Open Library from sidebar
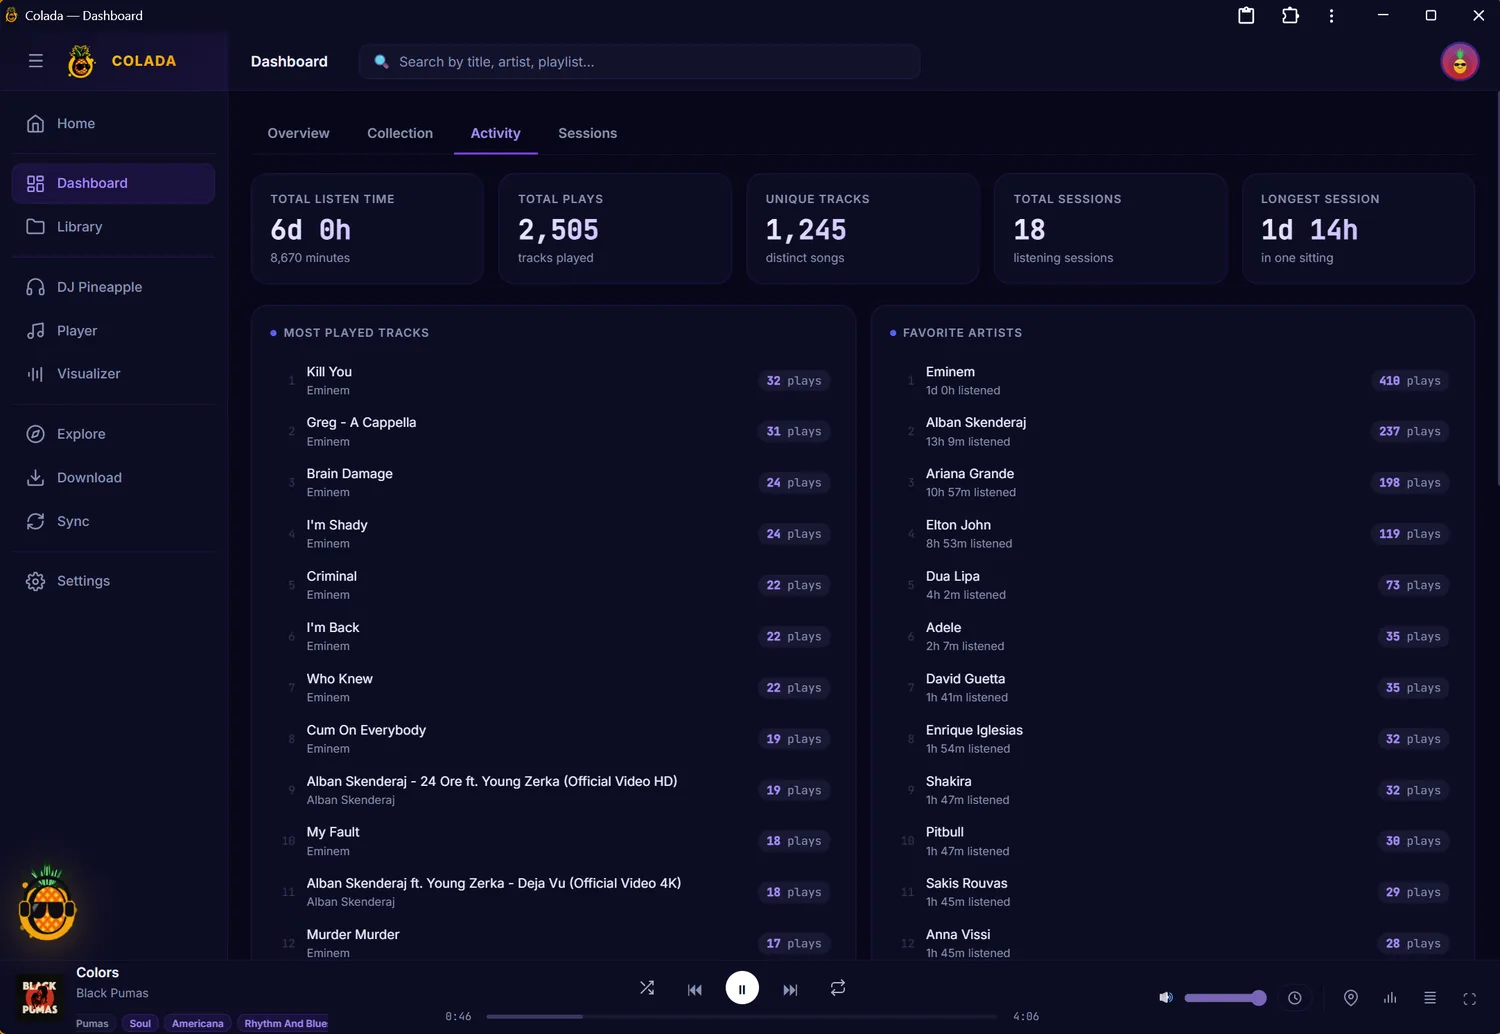 (x=113, y=227)
